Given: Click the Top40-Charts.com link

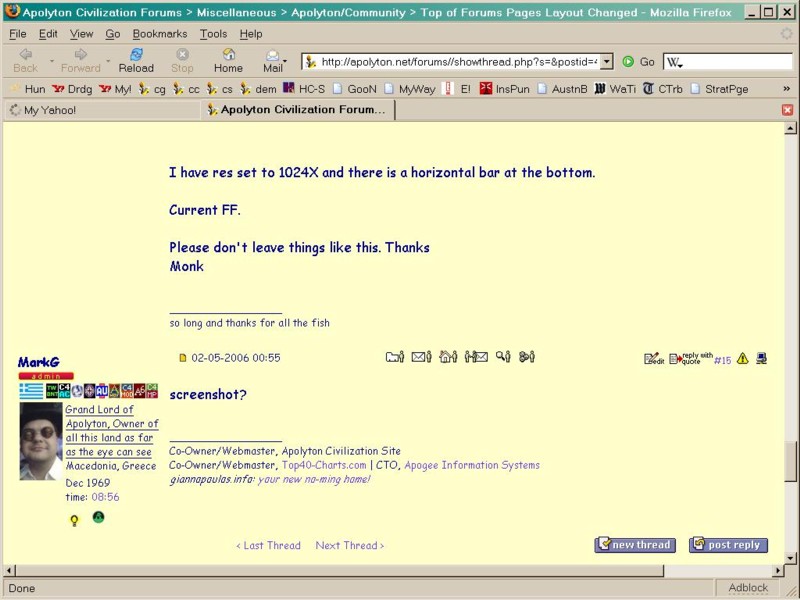Looking at the screenshot, I should tap(324, 465).
